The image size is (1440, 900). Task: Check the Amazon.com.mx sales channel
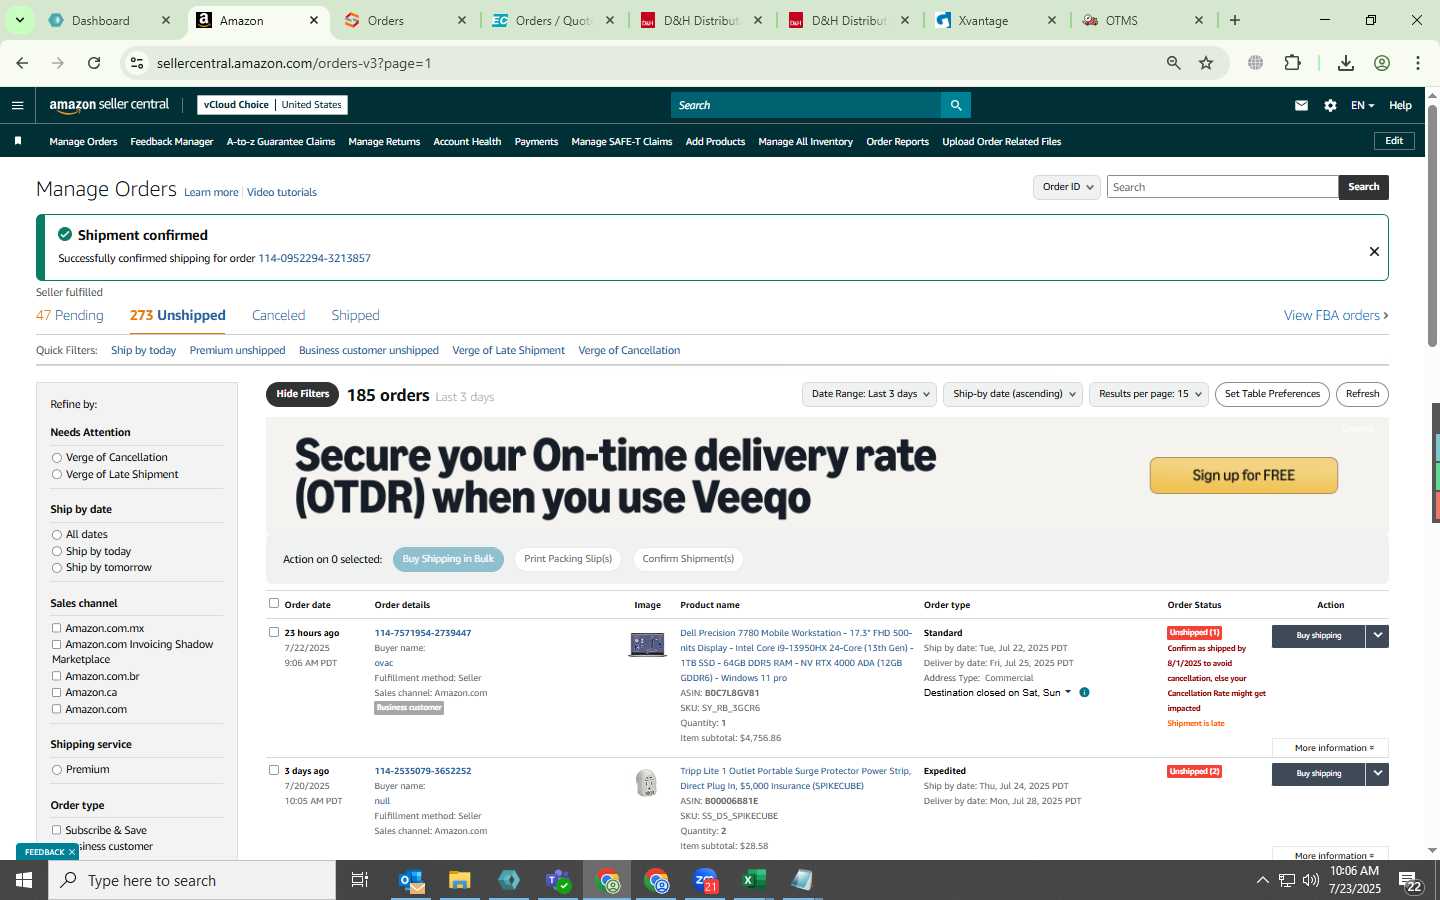[x=57, y=628]
